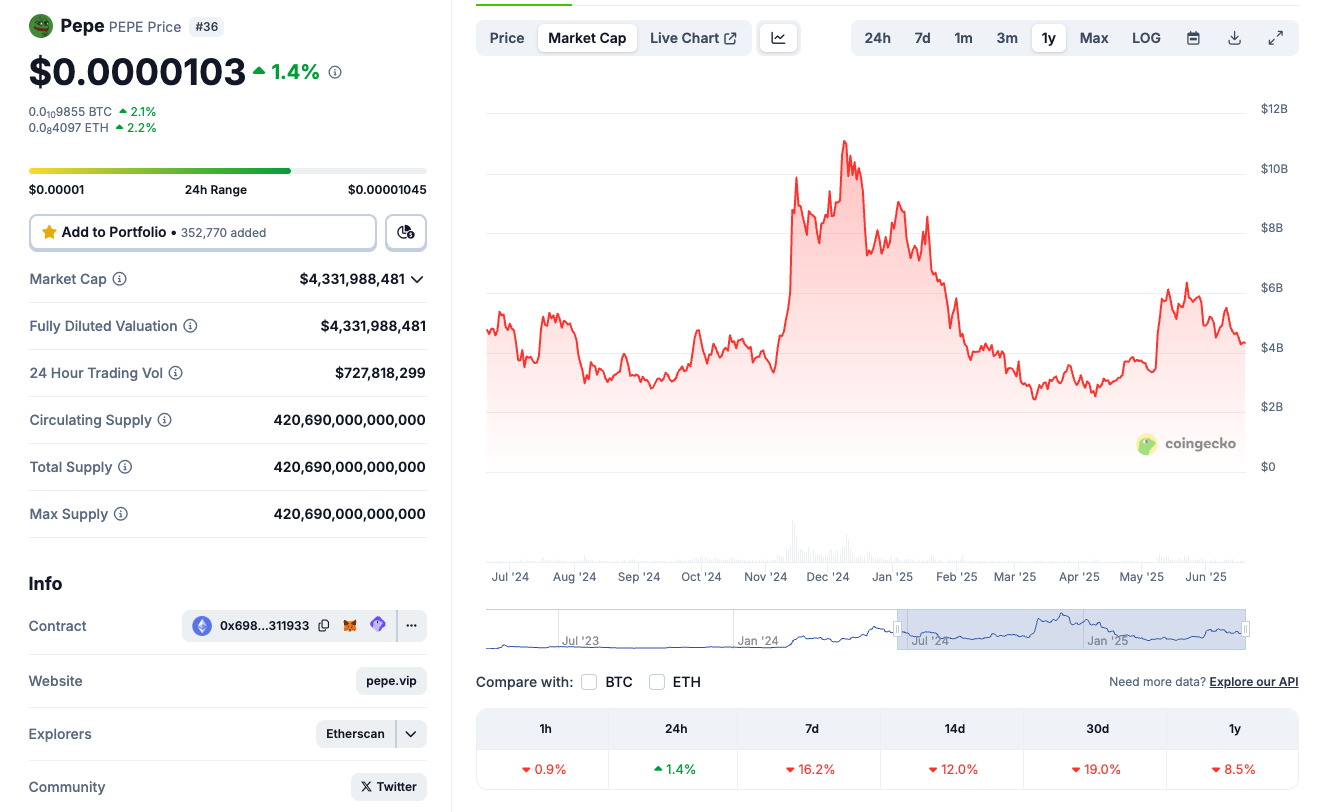Click the Ethereum contract chain icon
Screen dimensions: 1331x812
[202, 626]
